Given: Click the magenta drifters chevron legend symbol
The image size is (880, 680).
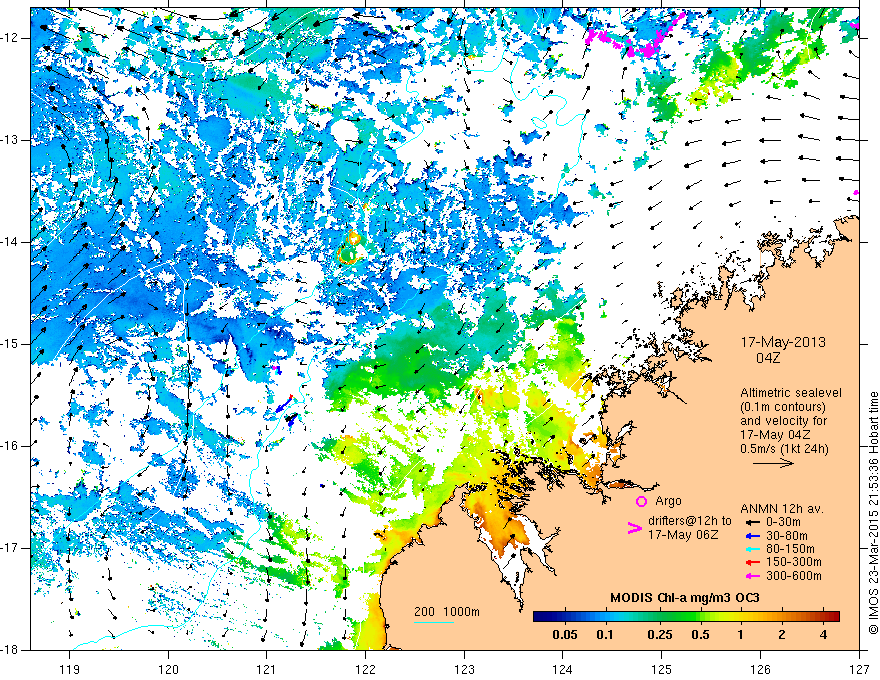Looking at the screenshot, I should pos(635,528).
